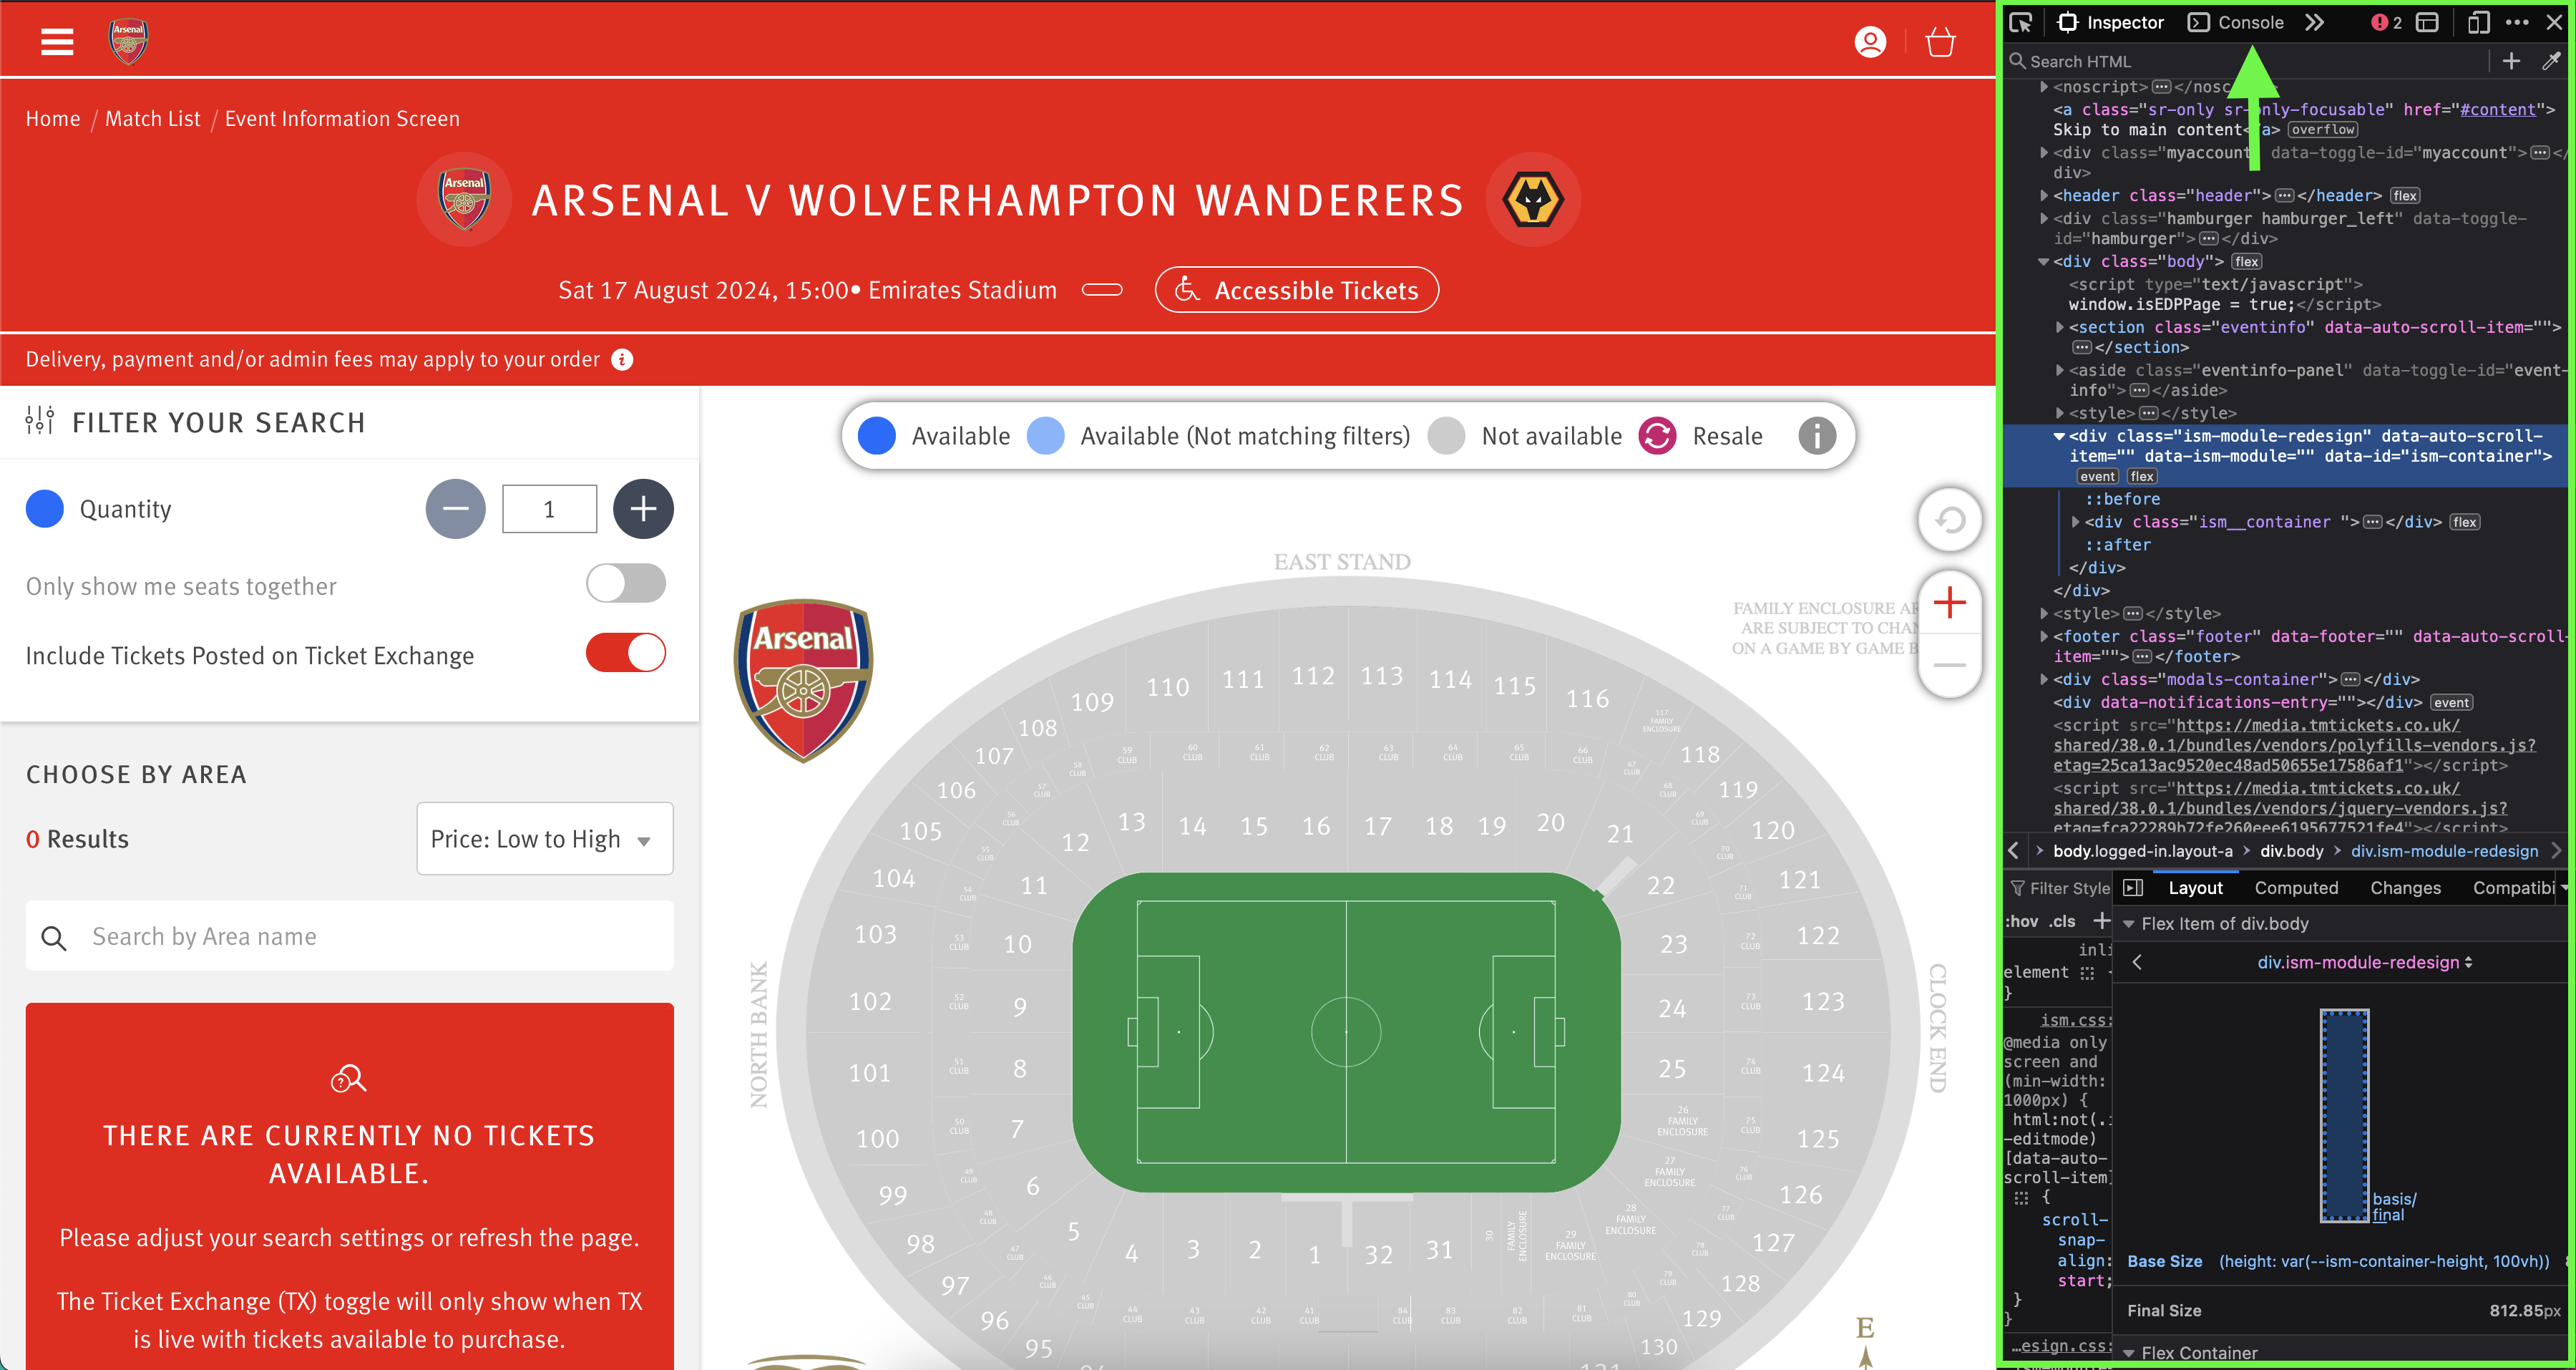Viewport: 2576px width, 1370px height.
Task: Open the 'Price: Low to High' dropdown
Action: 544,839
